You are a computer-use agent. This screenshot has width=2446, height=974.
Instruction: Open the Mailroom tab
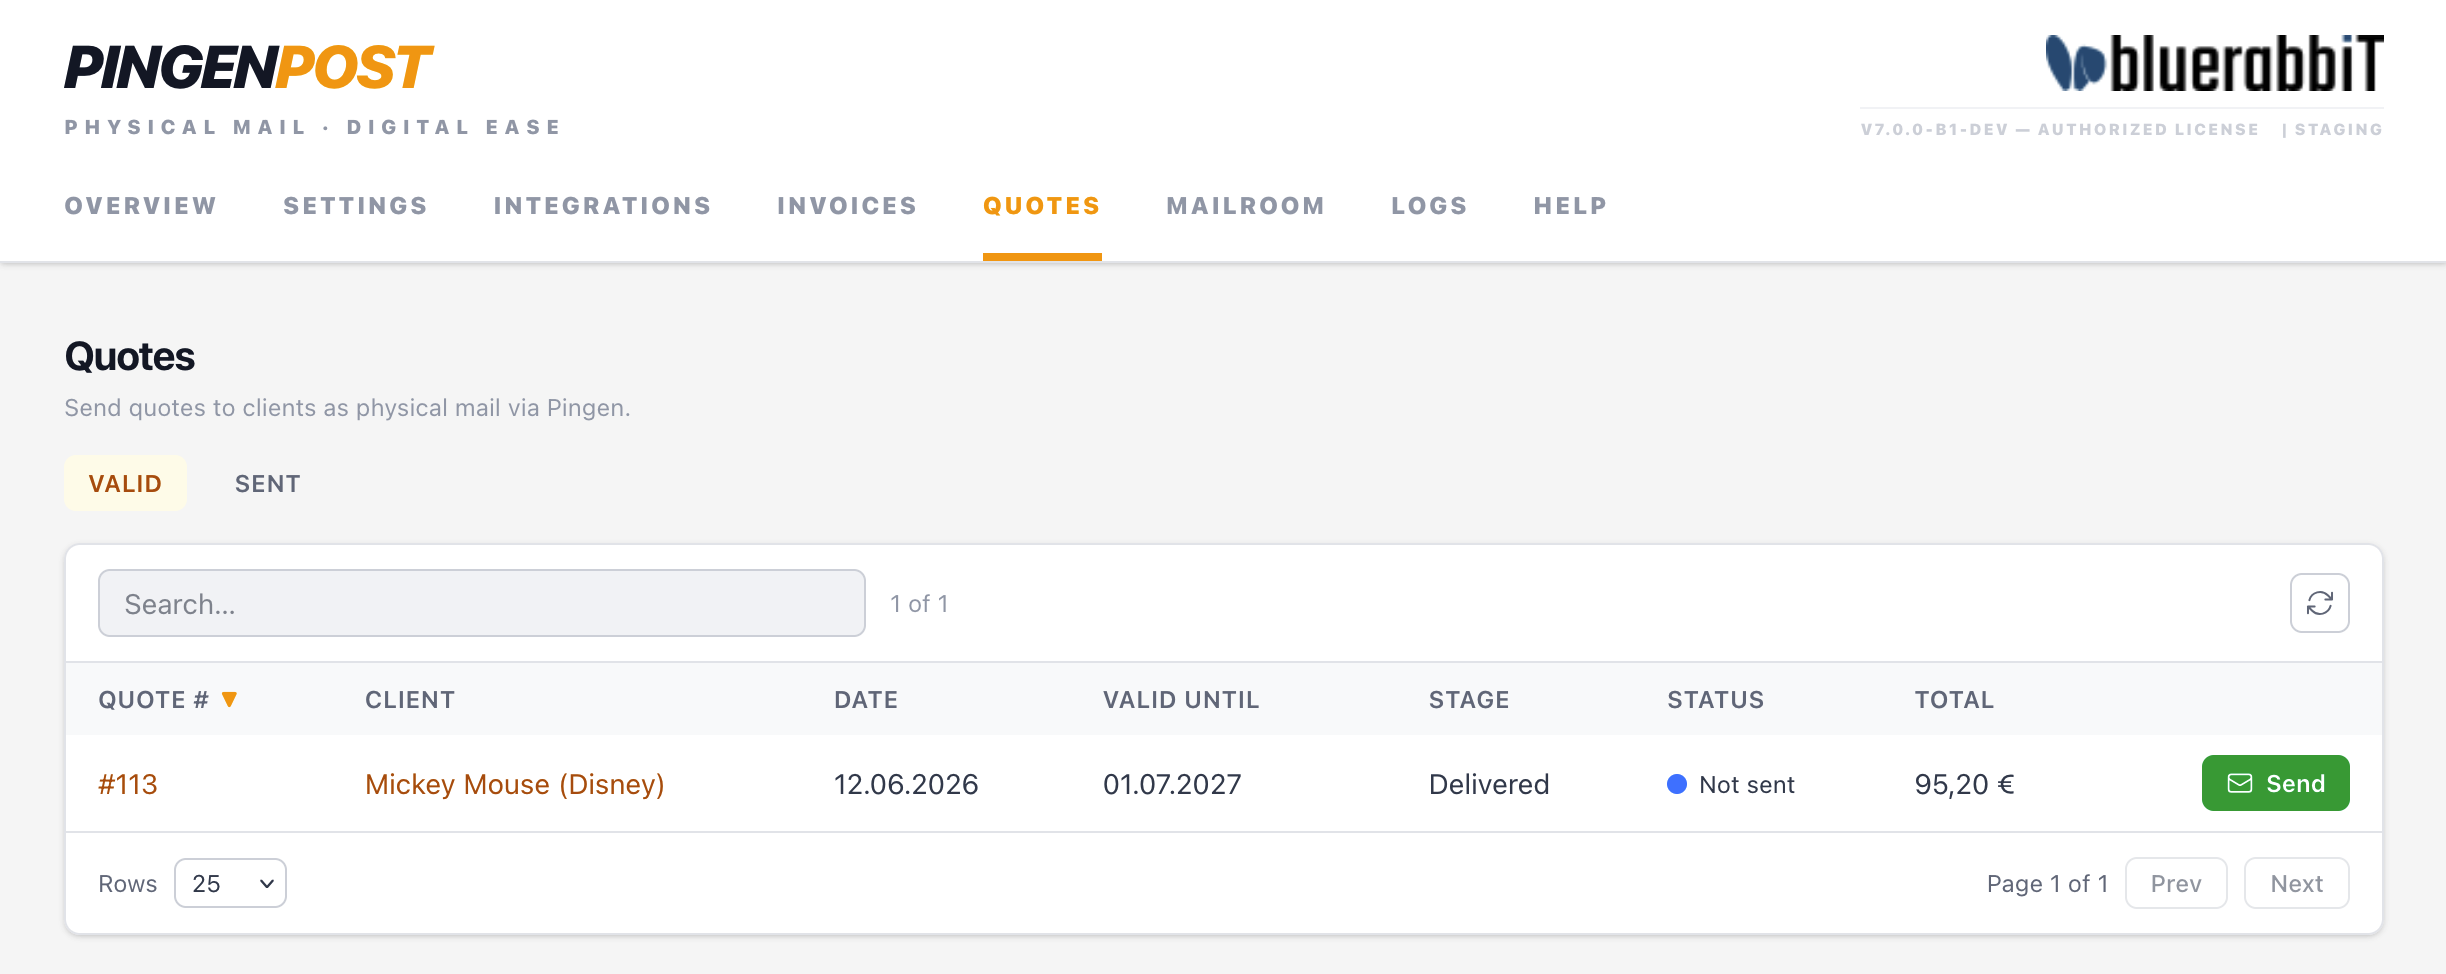[1246, 206]
